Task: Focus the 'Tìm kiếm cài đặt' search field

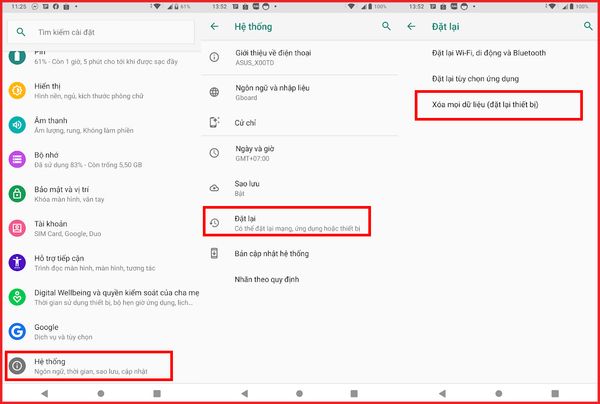Action: [101, 32]
